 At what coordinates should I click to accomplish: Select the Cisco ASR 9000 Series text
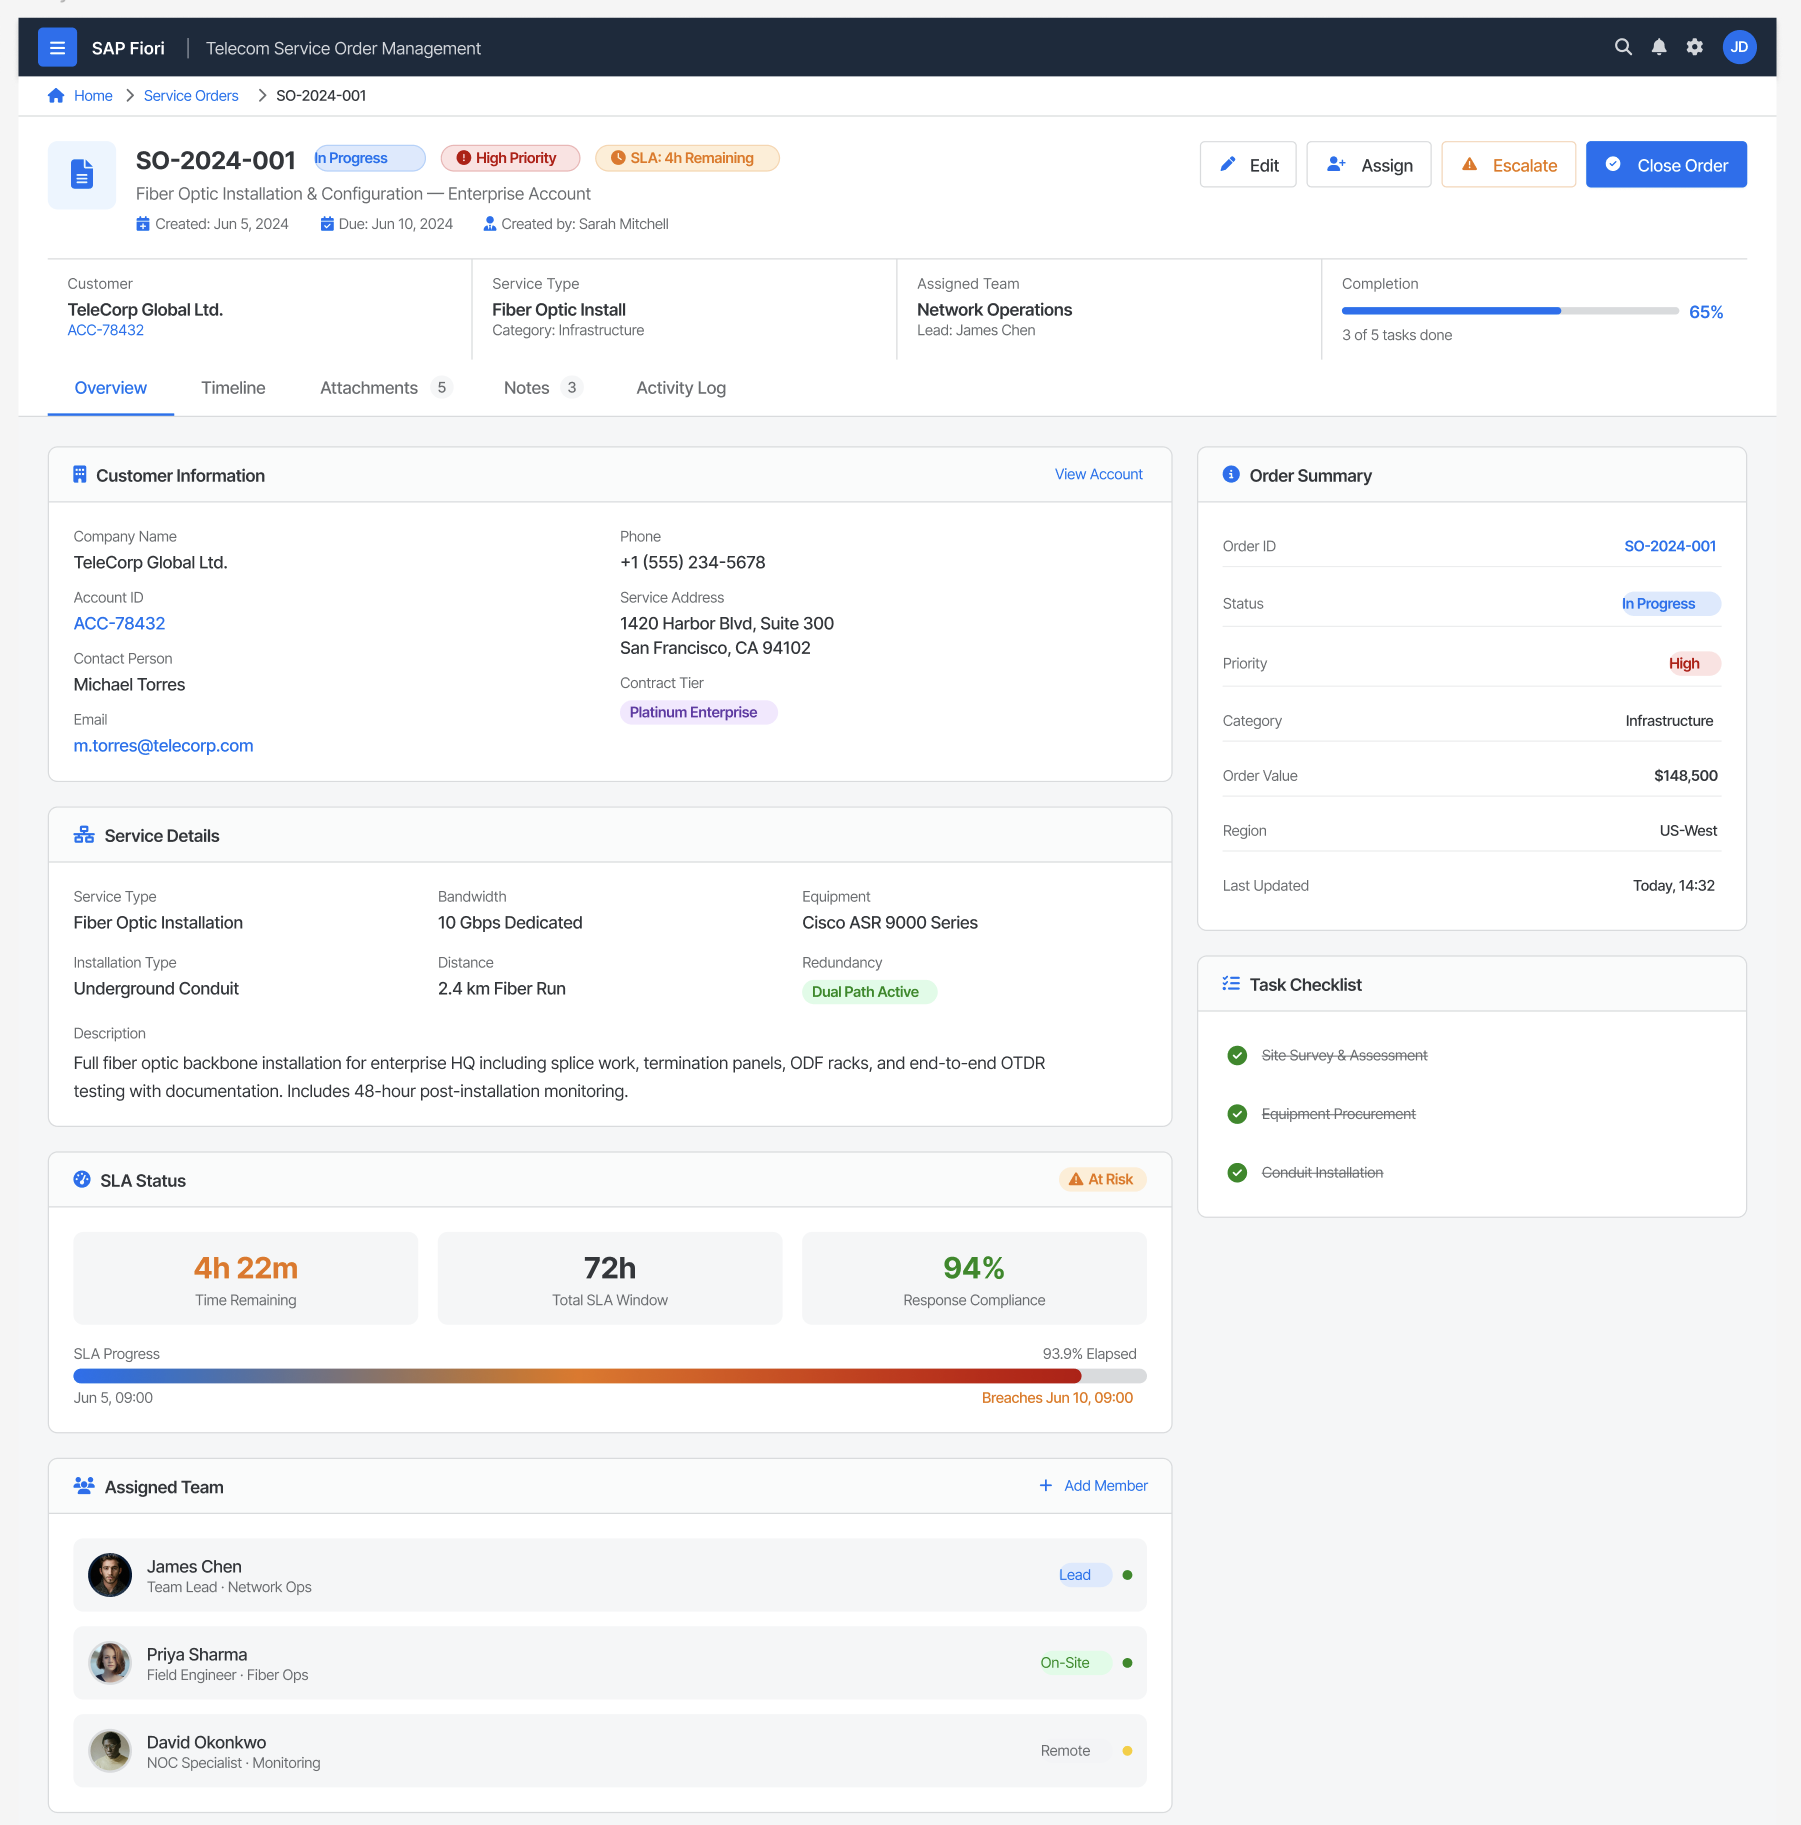[x=890, y=923]
